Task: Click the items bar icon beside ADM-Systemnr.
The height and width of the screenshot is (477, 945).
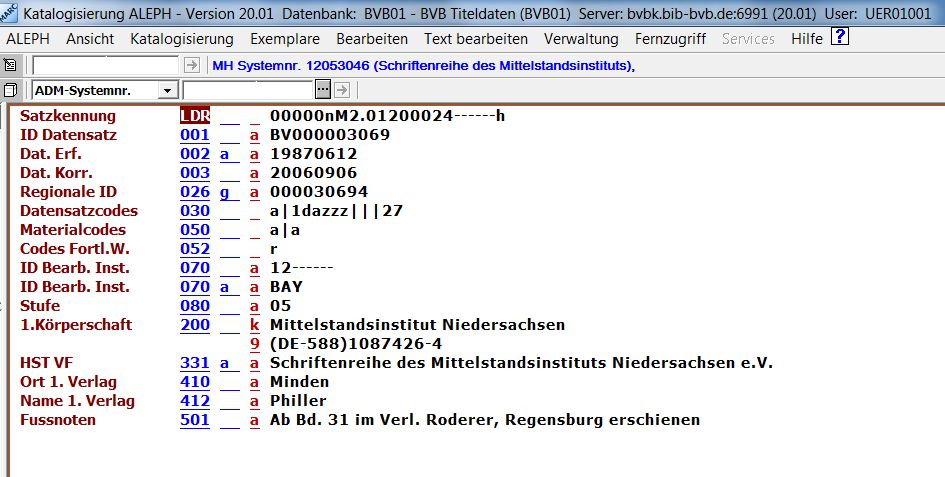Action: (x=11, y=90)
